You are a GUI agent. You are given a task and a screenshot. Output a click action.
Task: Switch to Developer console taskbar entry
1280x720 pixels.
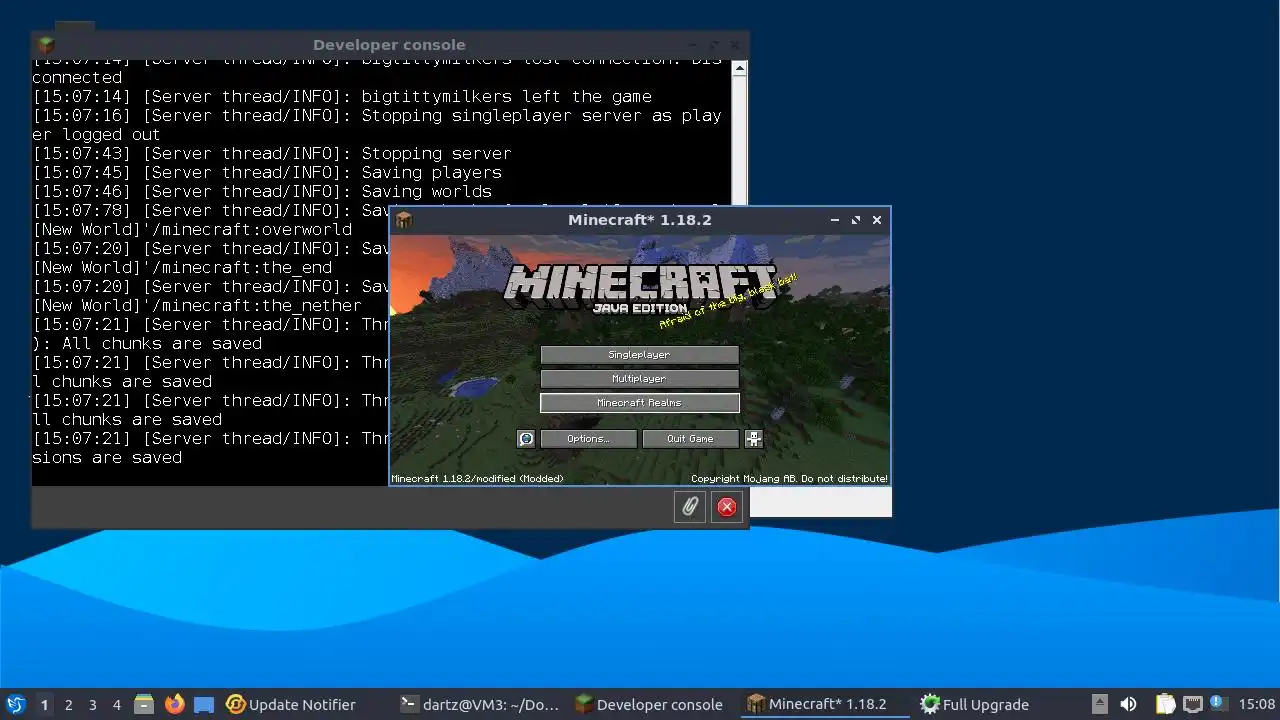(x=649, y=704)
